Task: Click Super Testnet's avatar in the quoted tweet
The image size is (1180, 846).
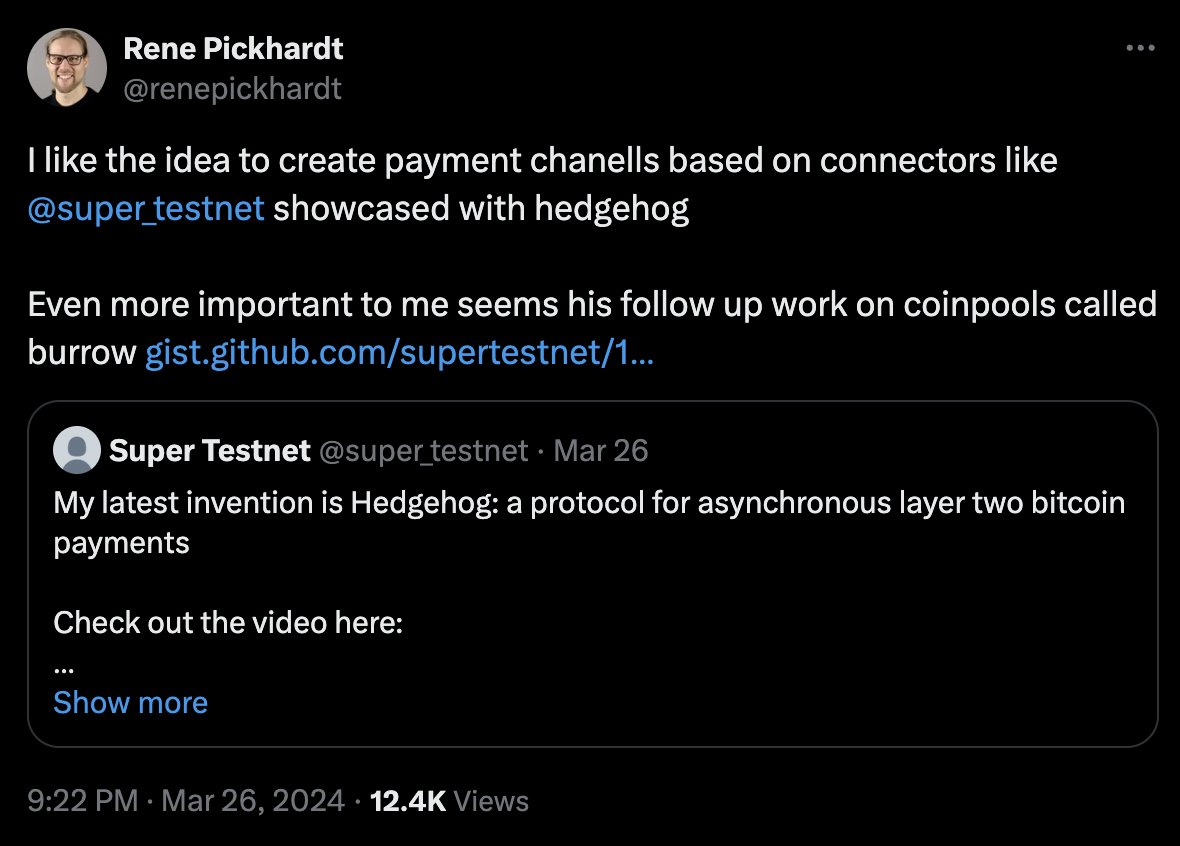Action: (x=77, y=450)
